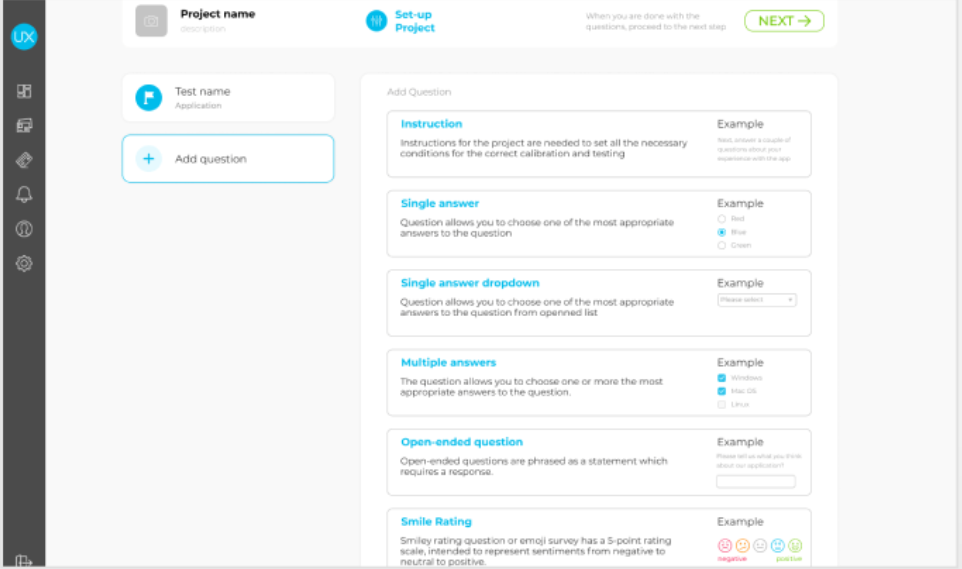
Task: Click the help/support icon in sidebar
Action: pyautogui.click(x=24, y=229)
